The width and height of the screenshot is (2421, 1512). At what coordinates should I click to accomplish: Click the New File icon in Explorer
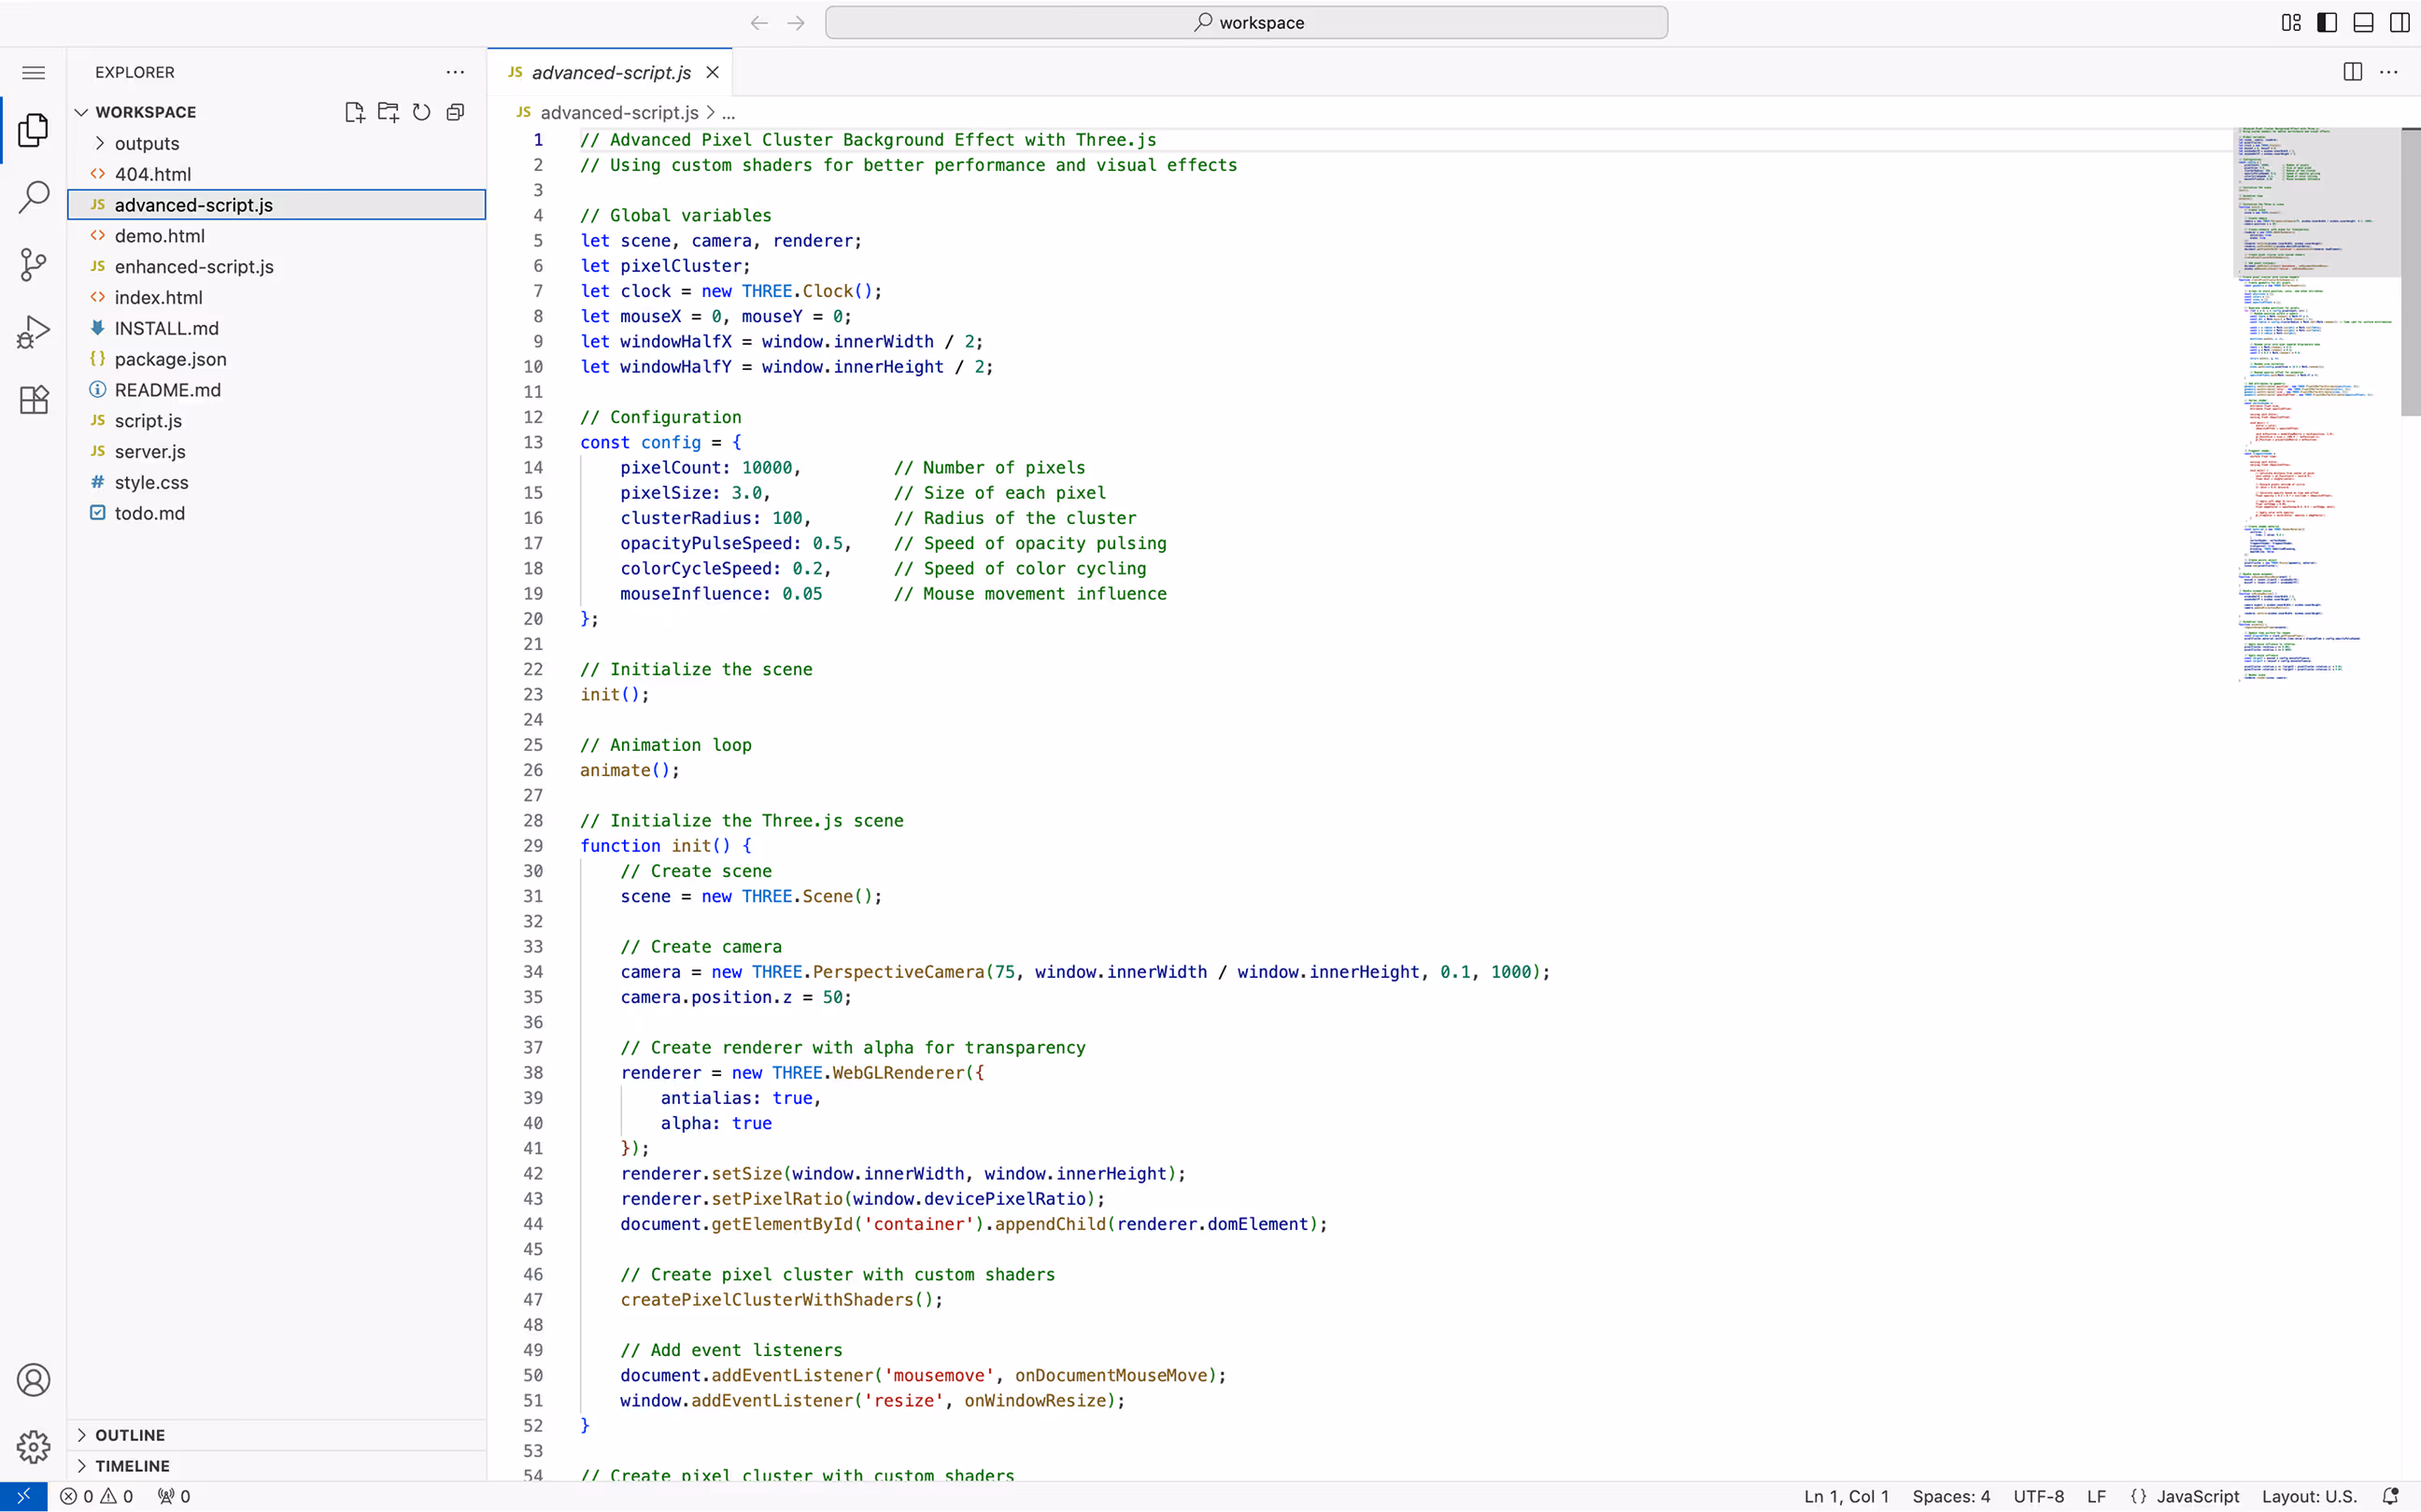pyautogui.click(x=354, y=112)
